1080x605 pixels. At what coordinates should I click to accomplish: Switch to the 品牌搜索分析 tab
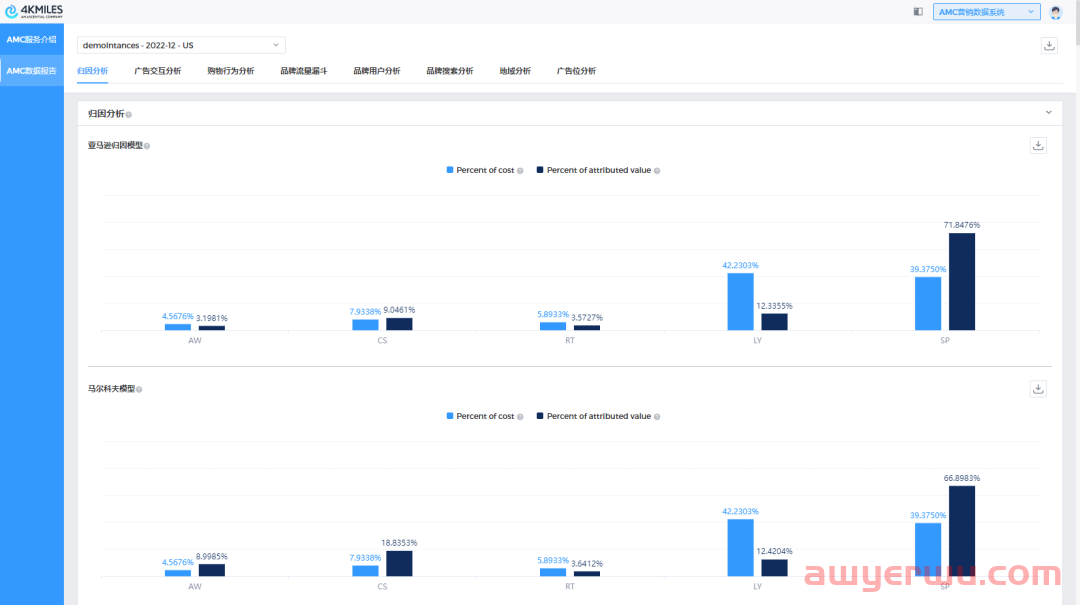pyautogui.click(x=450, y=71)
